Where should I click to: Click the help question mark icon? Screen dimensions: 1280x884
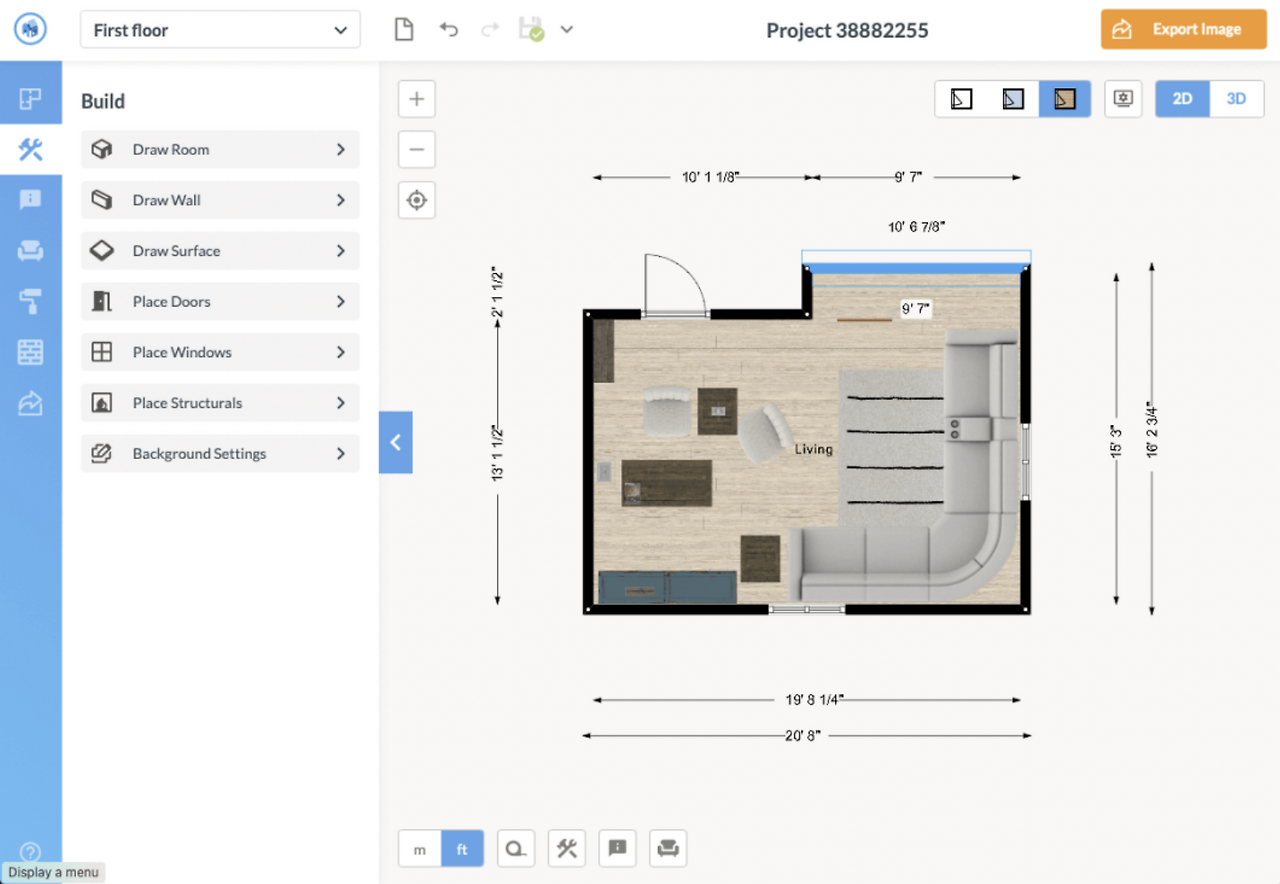(x=30, y=852)
